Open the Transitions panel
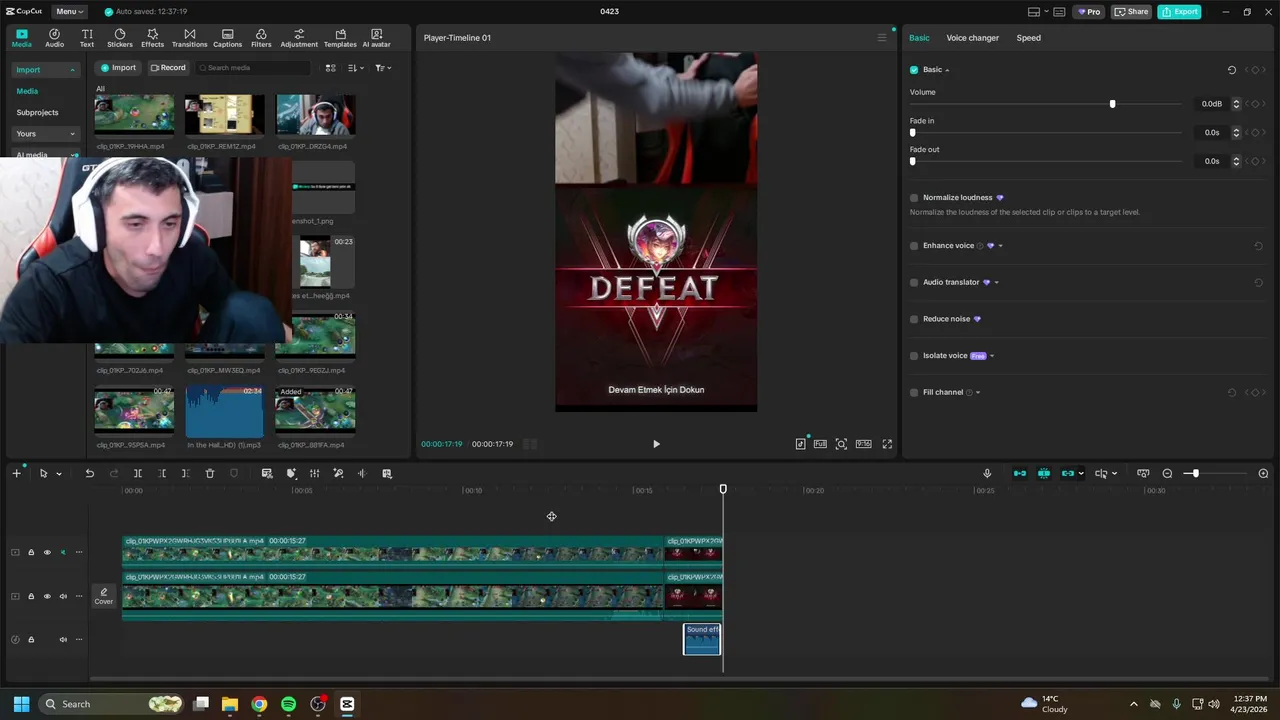 189,38
